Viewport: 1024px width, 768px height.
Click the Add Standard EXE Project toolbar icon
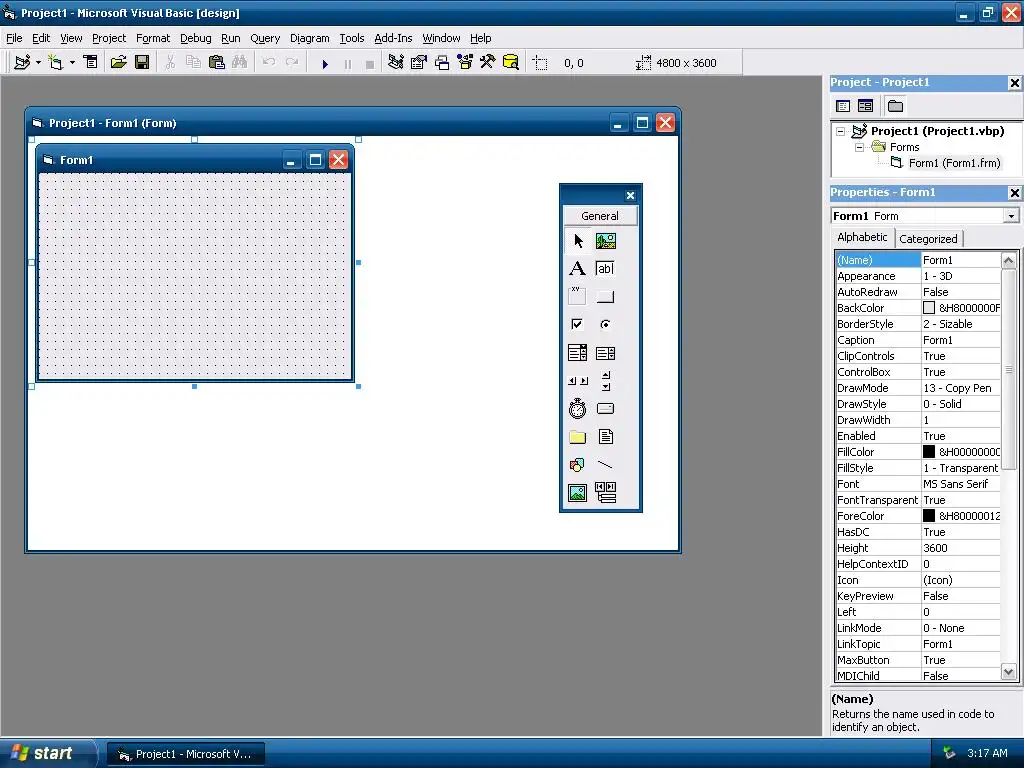[22, 63]
